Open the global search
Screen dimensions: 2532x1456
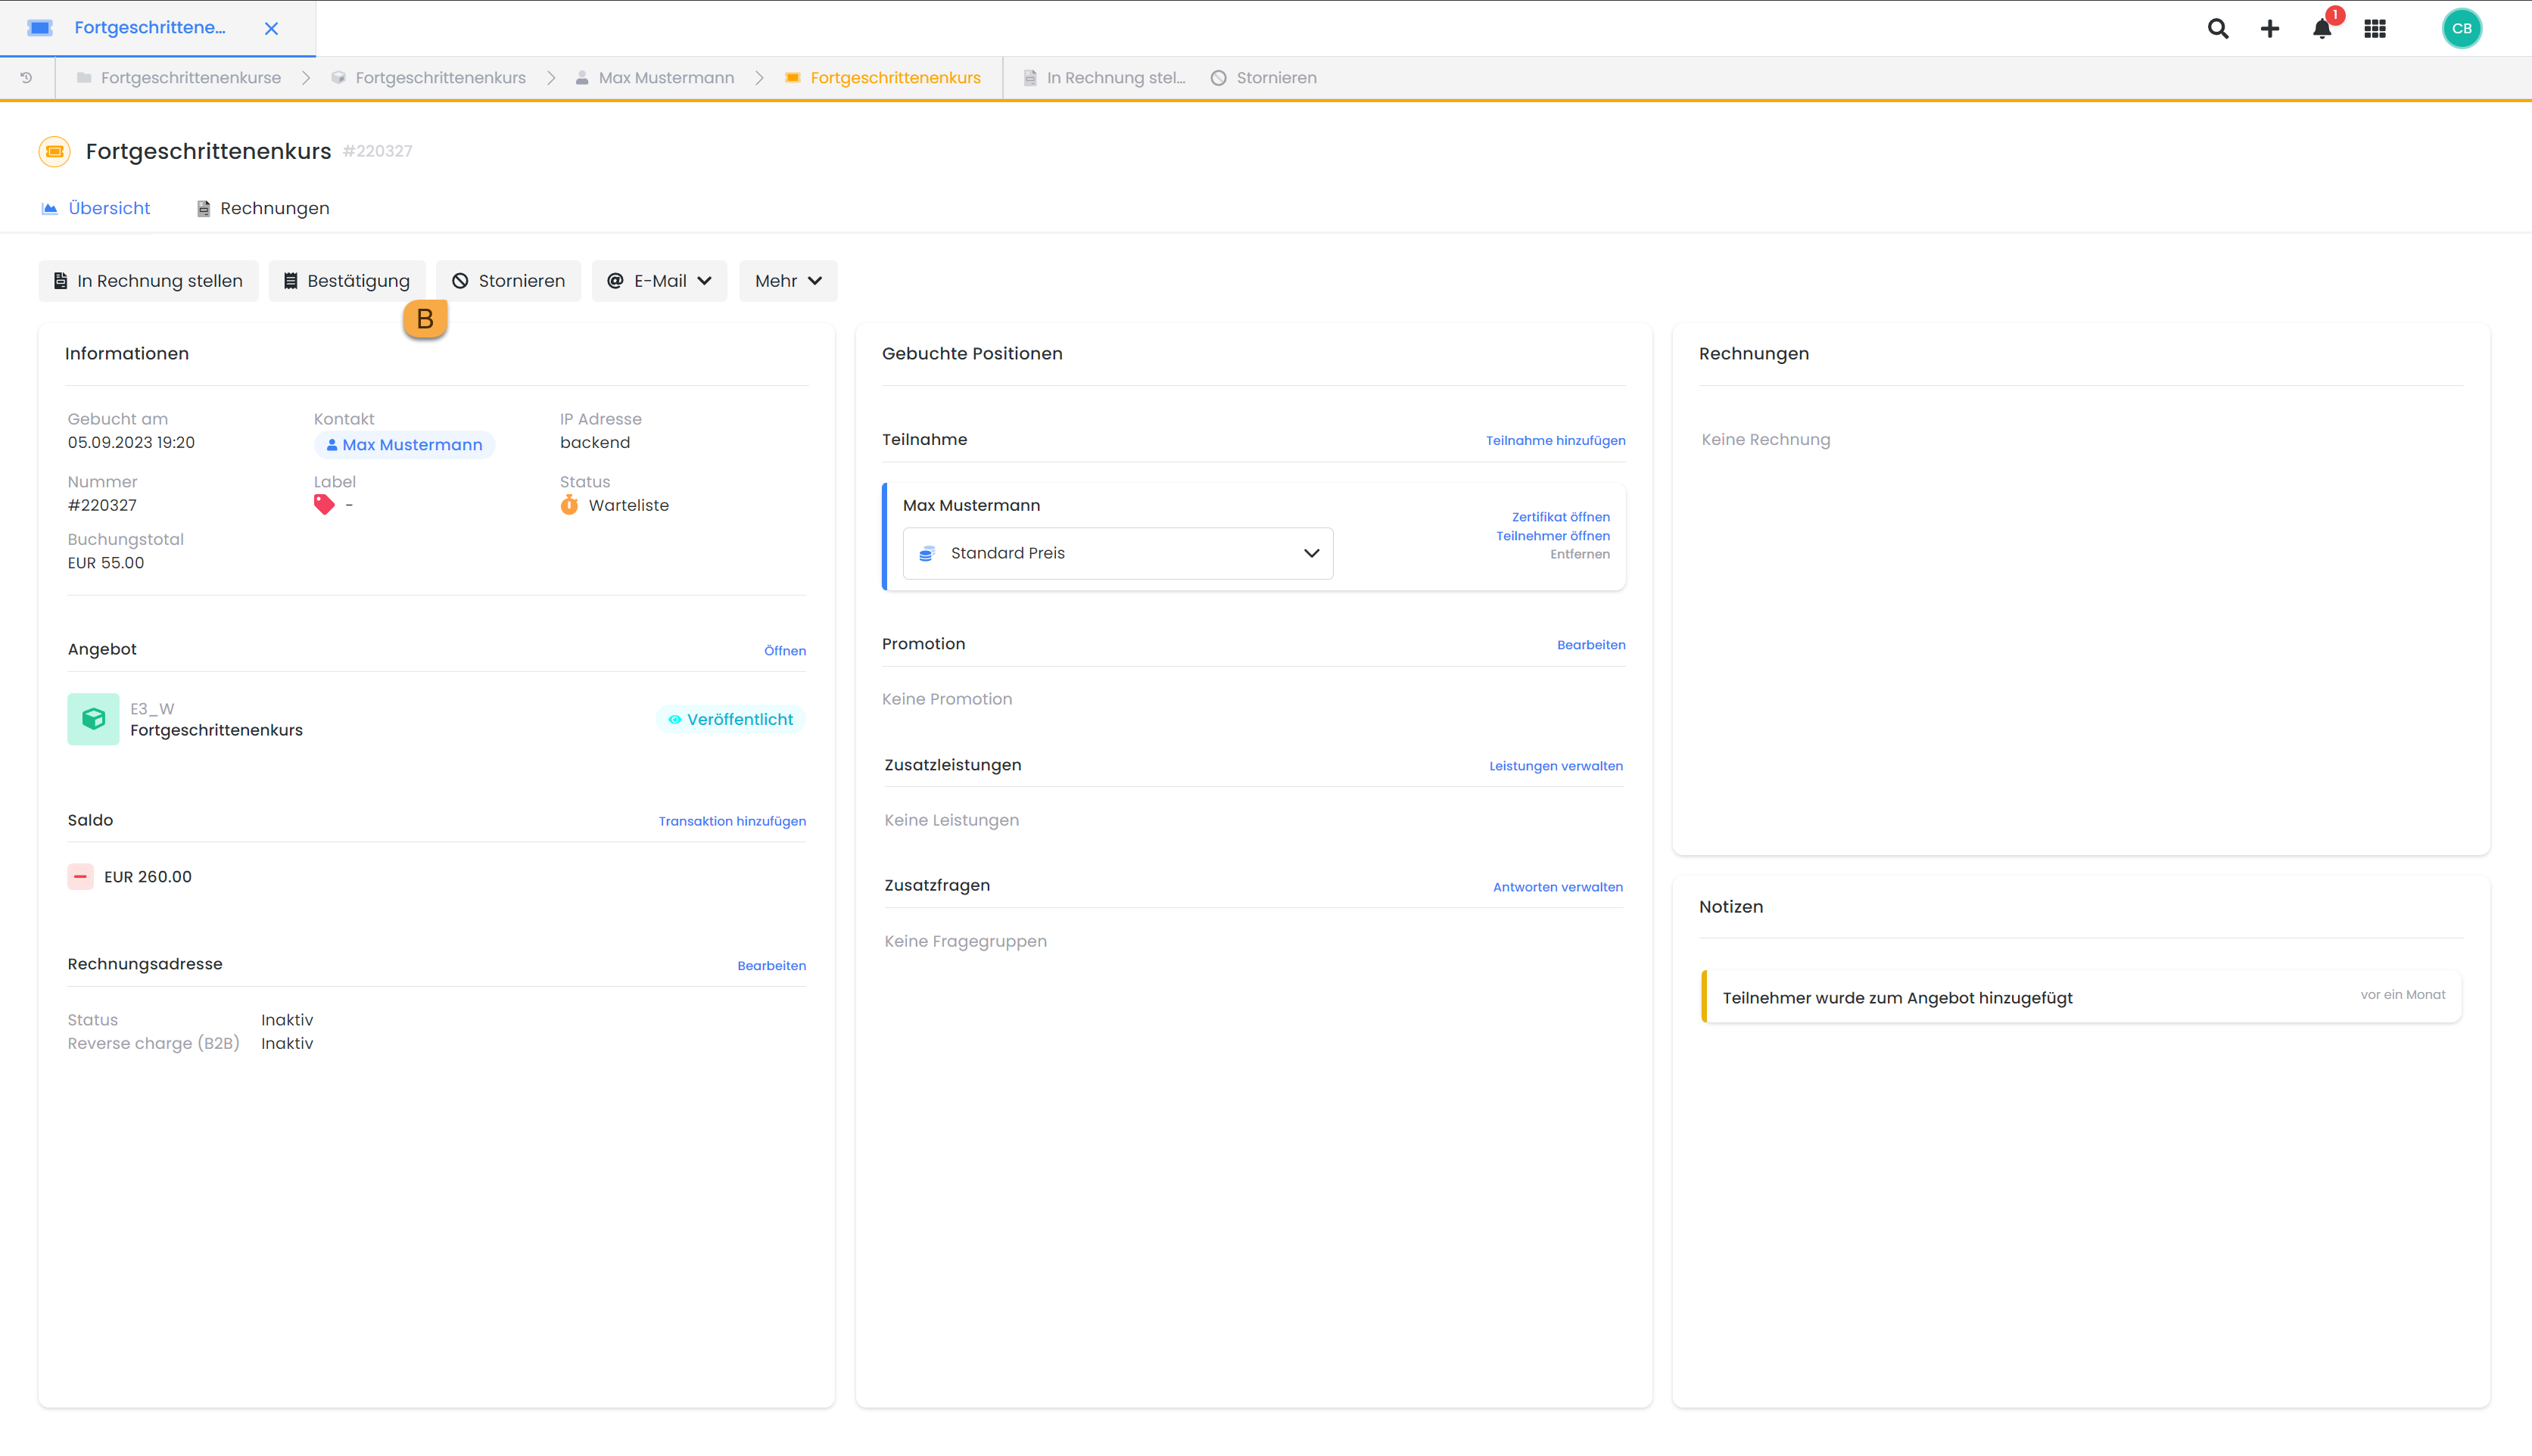tap(2218, 28)
